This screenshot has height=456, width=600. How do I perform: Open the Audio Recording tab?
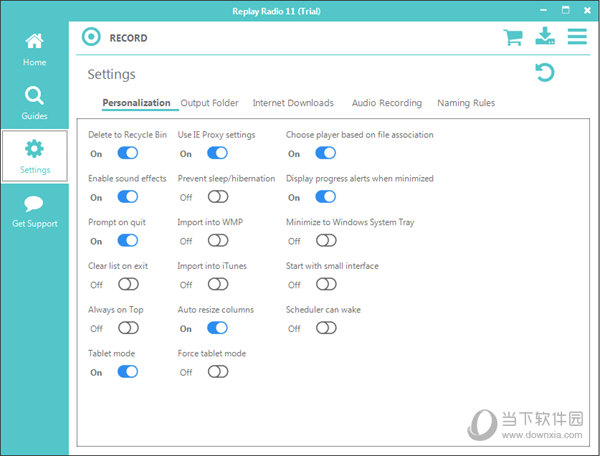[x=387, y=103]
